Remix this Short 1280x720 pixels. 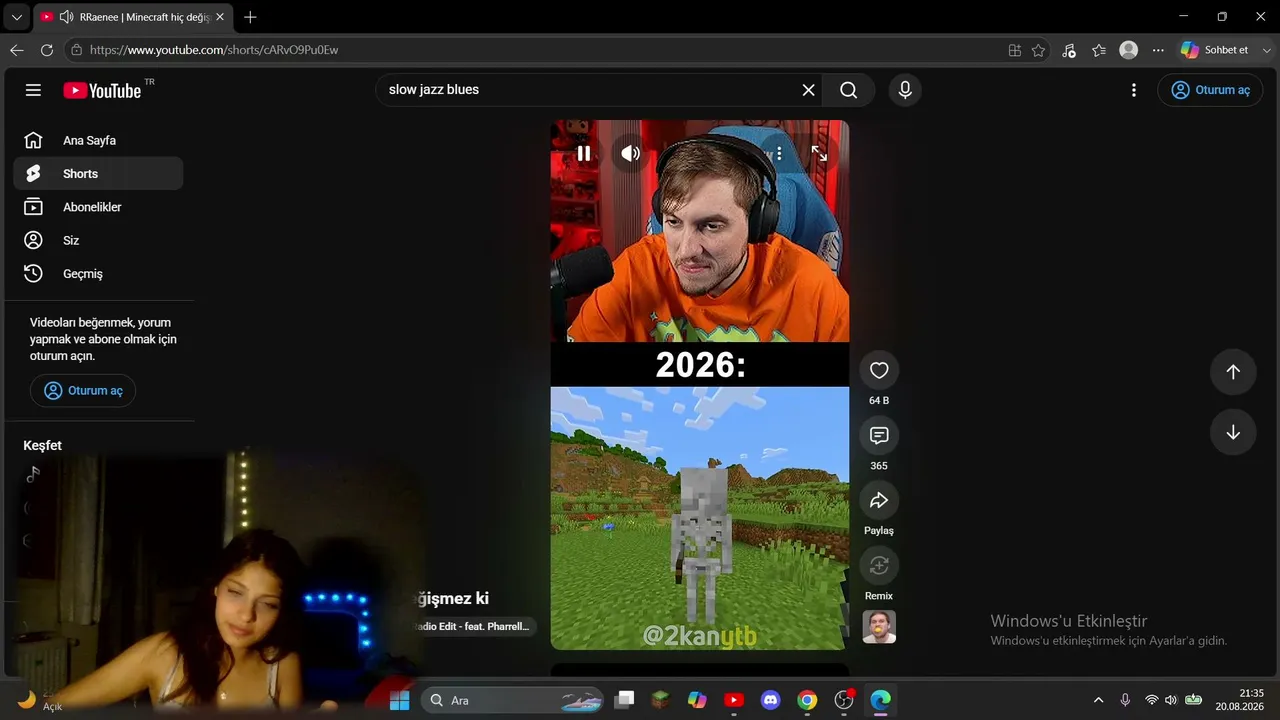[879, 565]
